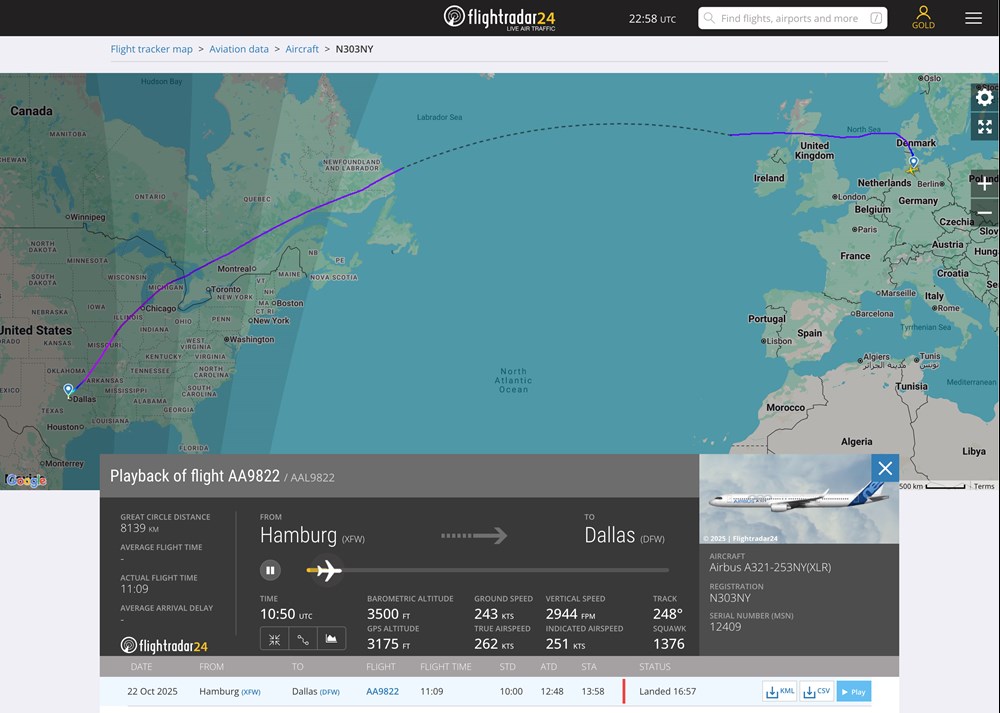
Task: Click the playback progress bar track
Action: tap(500, 570)
